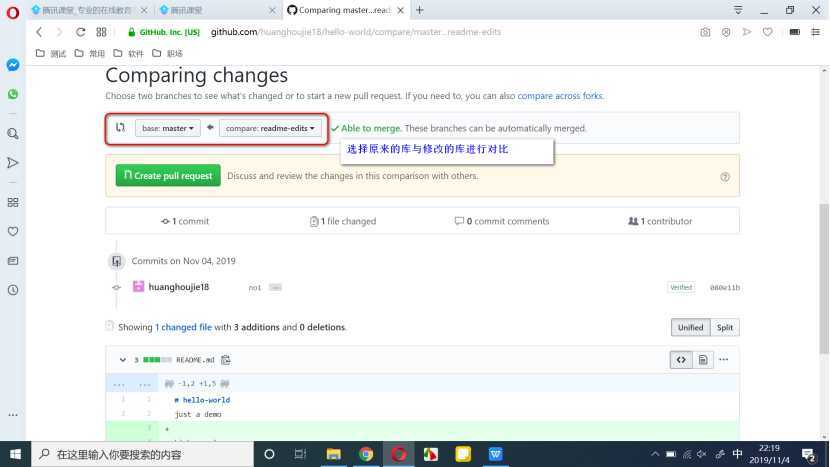Click Create pull request button
This screenshot has height=467, width=830.
pos(168,176)
